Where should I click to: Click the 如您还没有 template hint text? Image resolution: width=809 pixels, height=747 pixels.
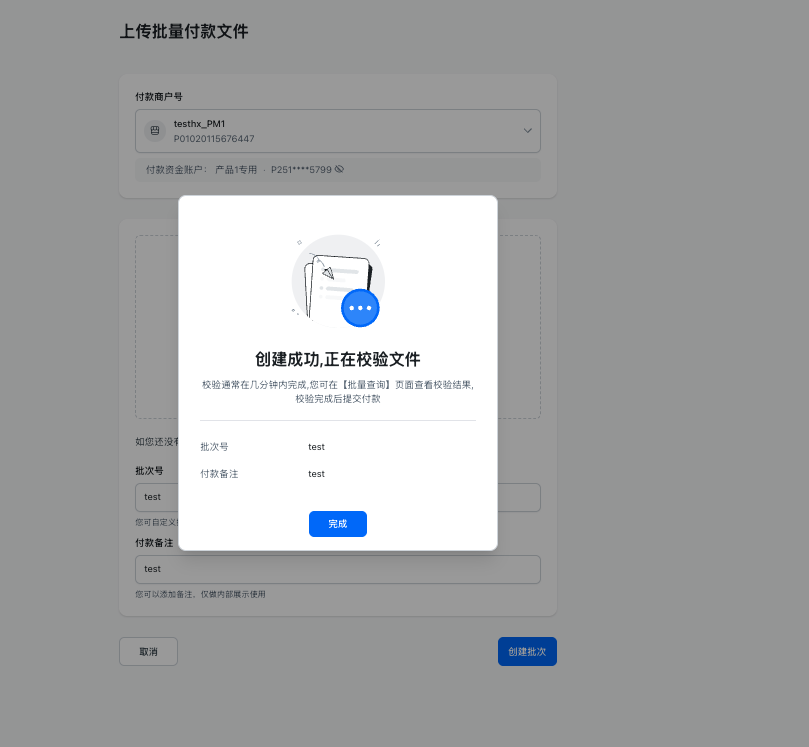(157, 442)
